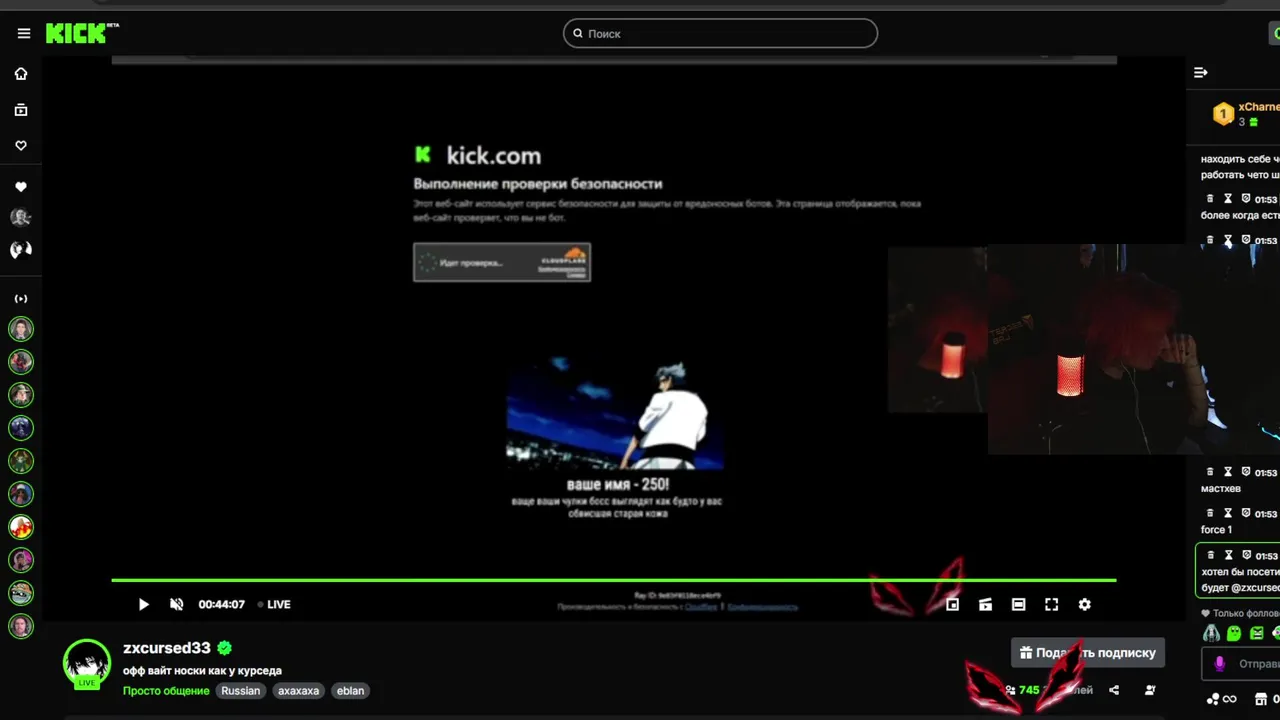
Task: Insert the green blob emote
Action: pyautogui.click(x=1234, y=633)
